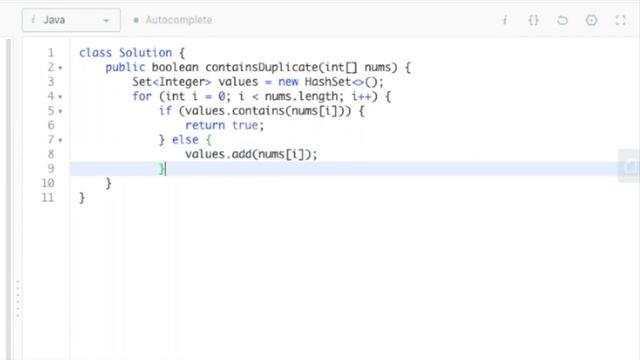Click the closing brace on line 10

click(x=108, y=183)
